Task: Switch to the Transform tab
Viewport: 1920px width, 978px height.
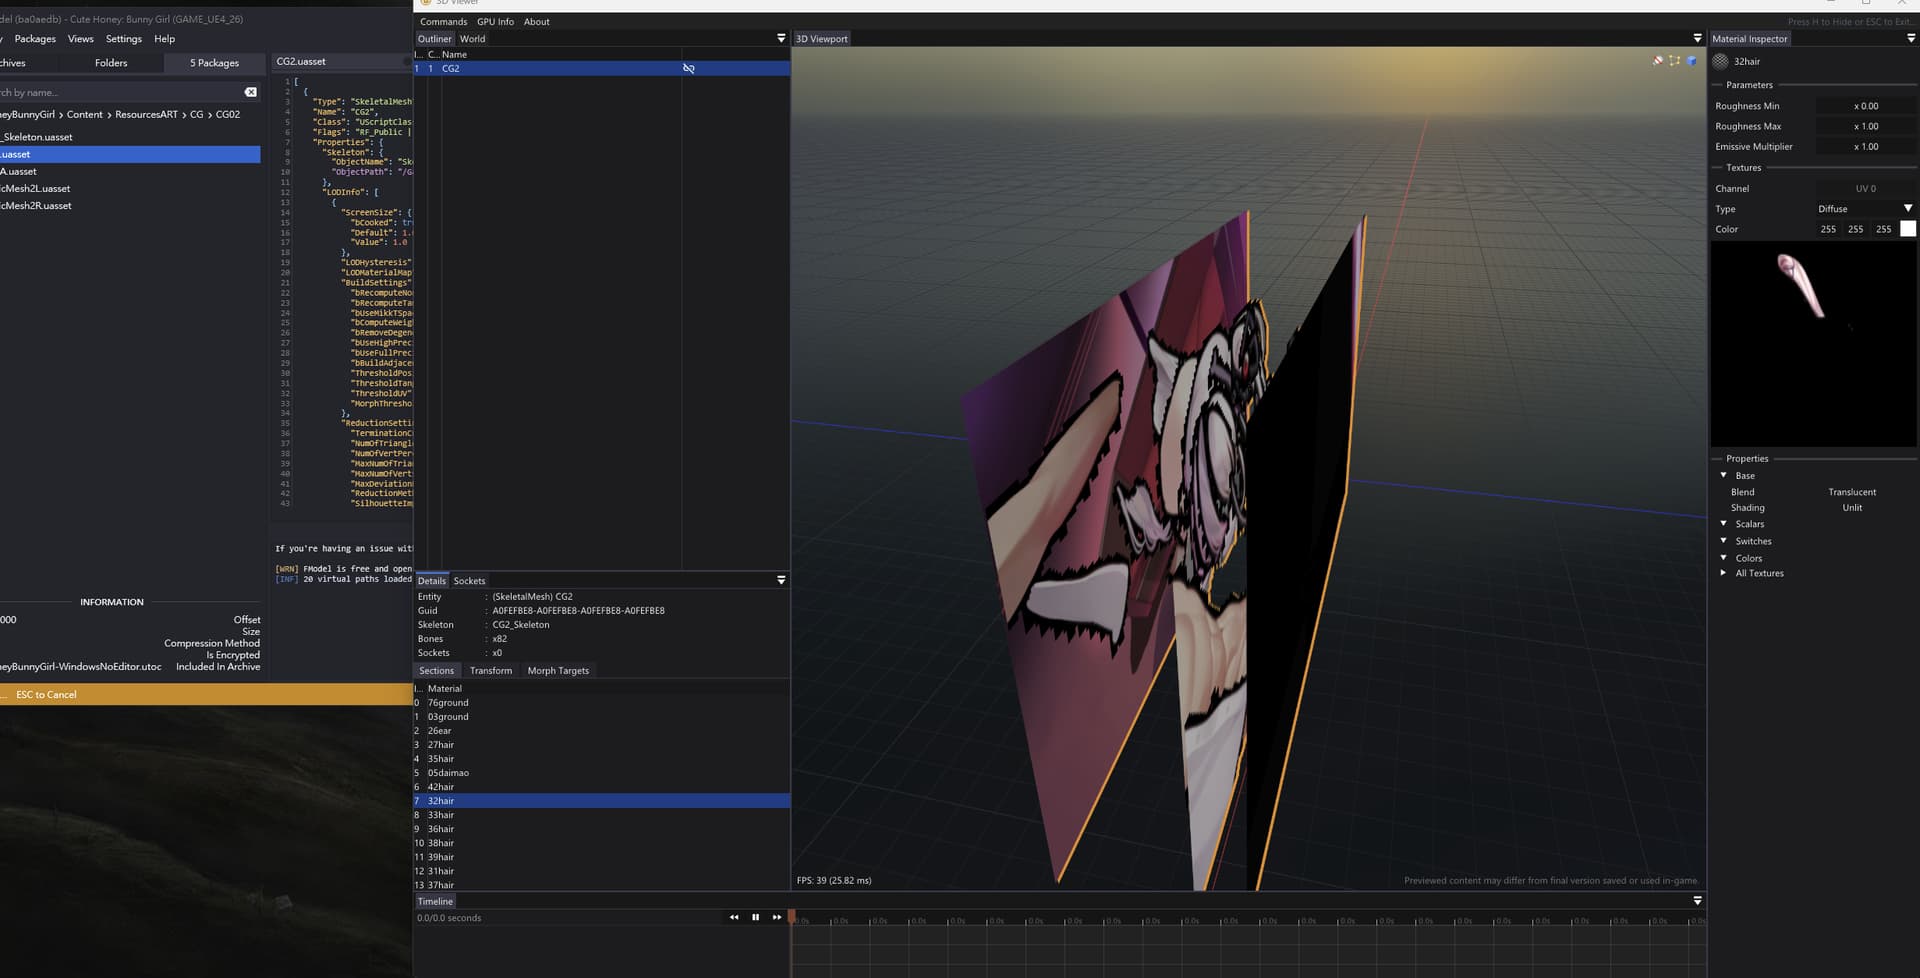Action: [491, 671]
